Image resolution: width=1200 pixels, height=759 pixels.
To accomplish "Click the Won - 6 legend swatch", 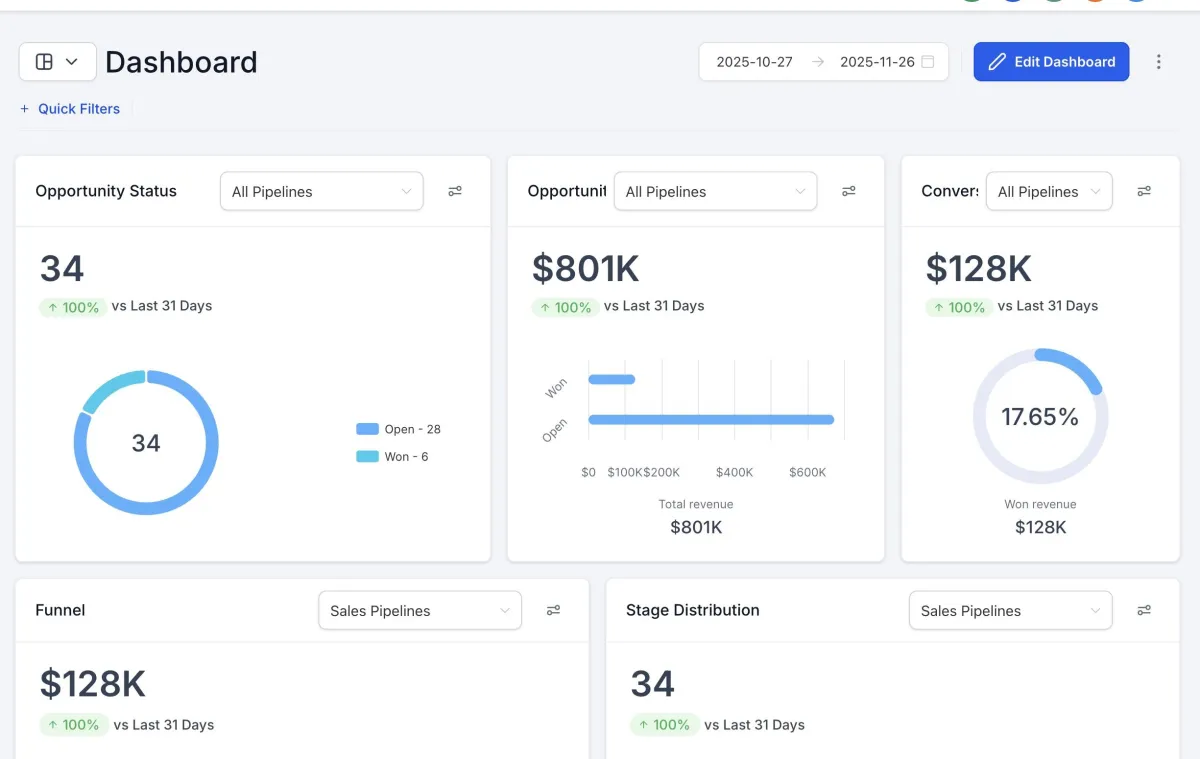I will pyautogui.click(x=367, y=456).
